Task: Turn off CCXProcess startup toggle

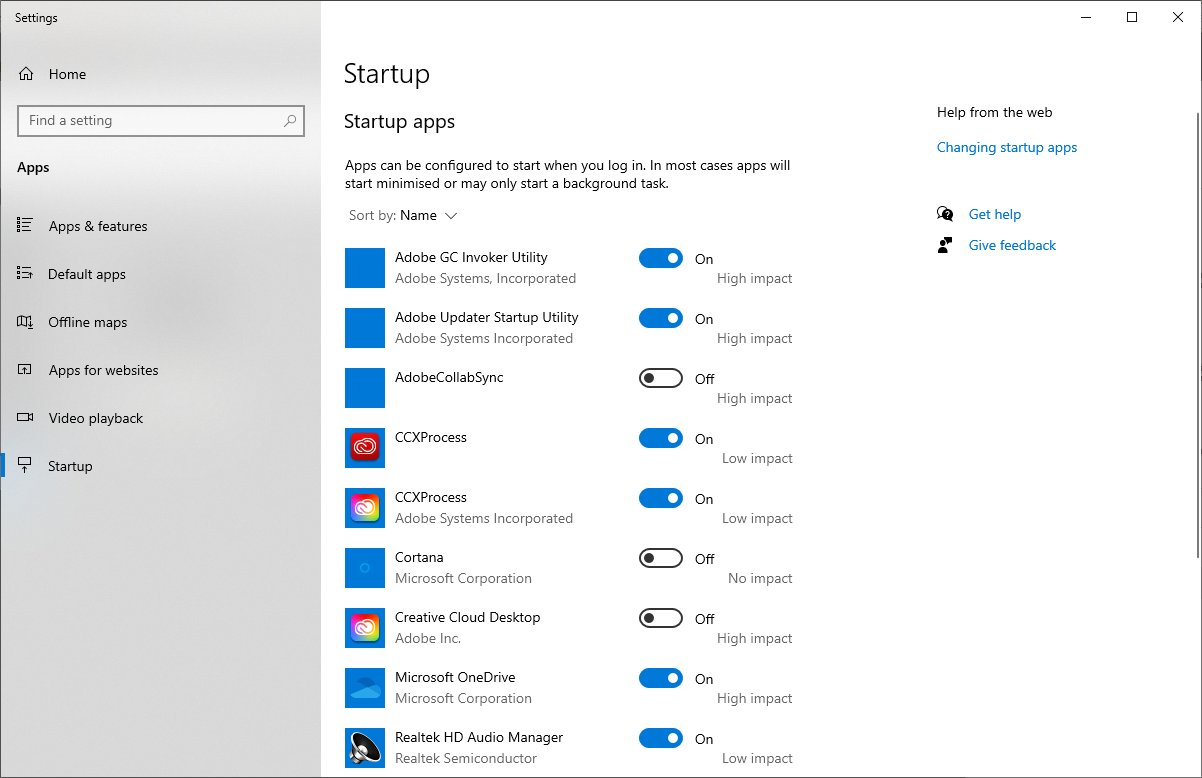Action: click(660, 438)
